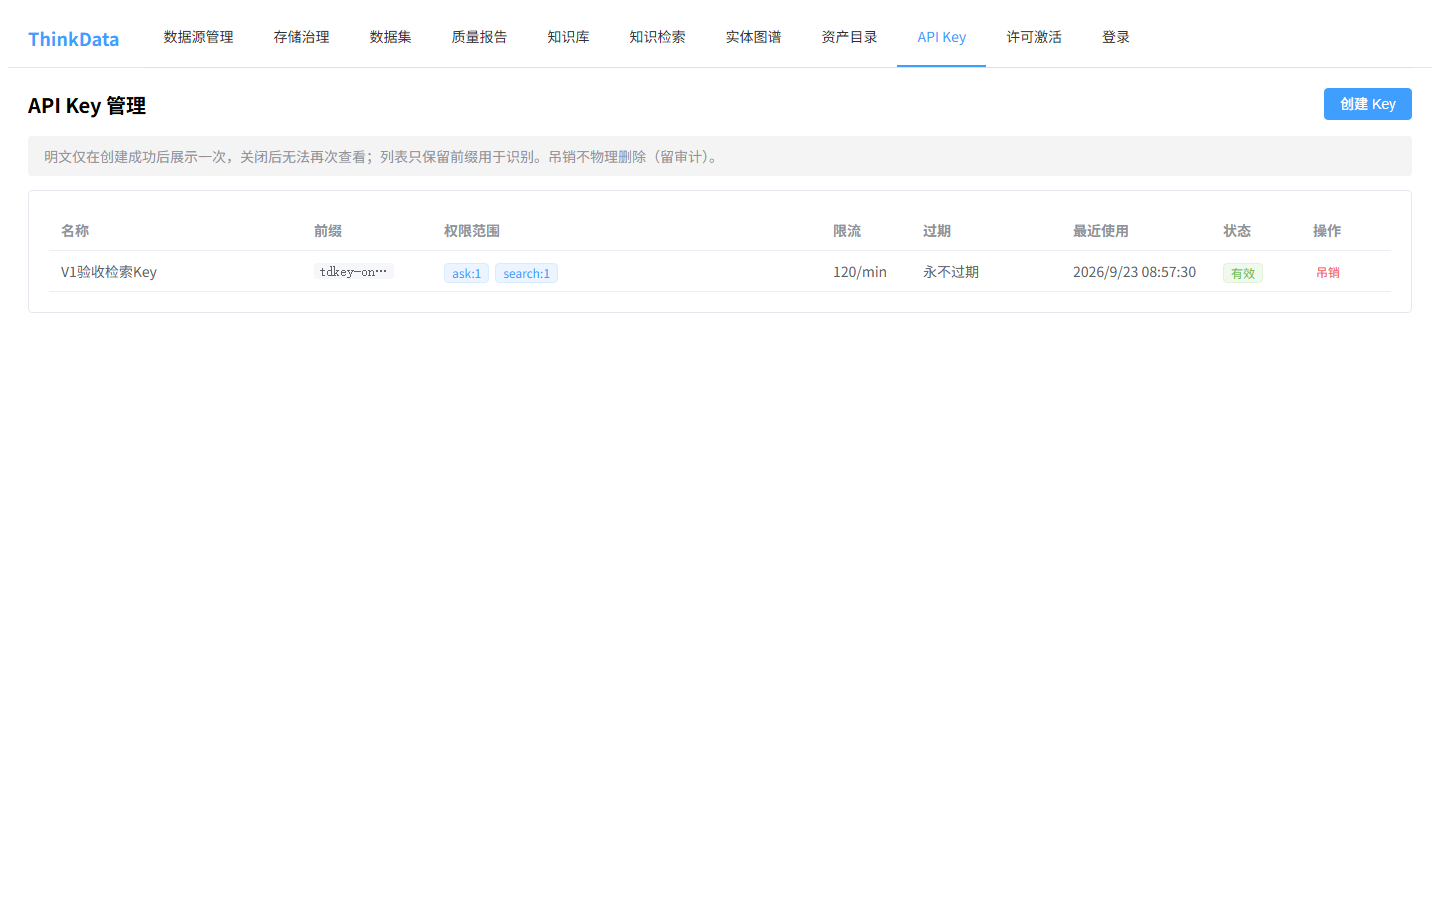This screenshot has width=1440, height=900.
Task: Click the 登录 nav item
Action: click(1116, 37)
